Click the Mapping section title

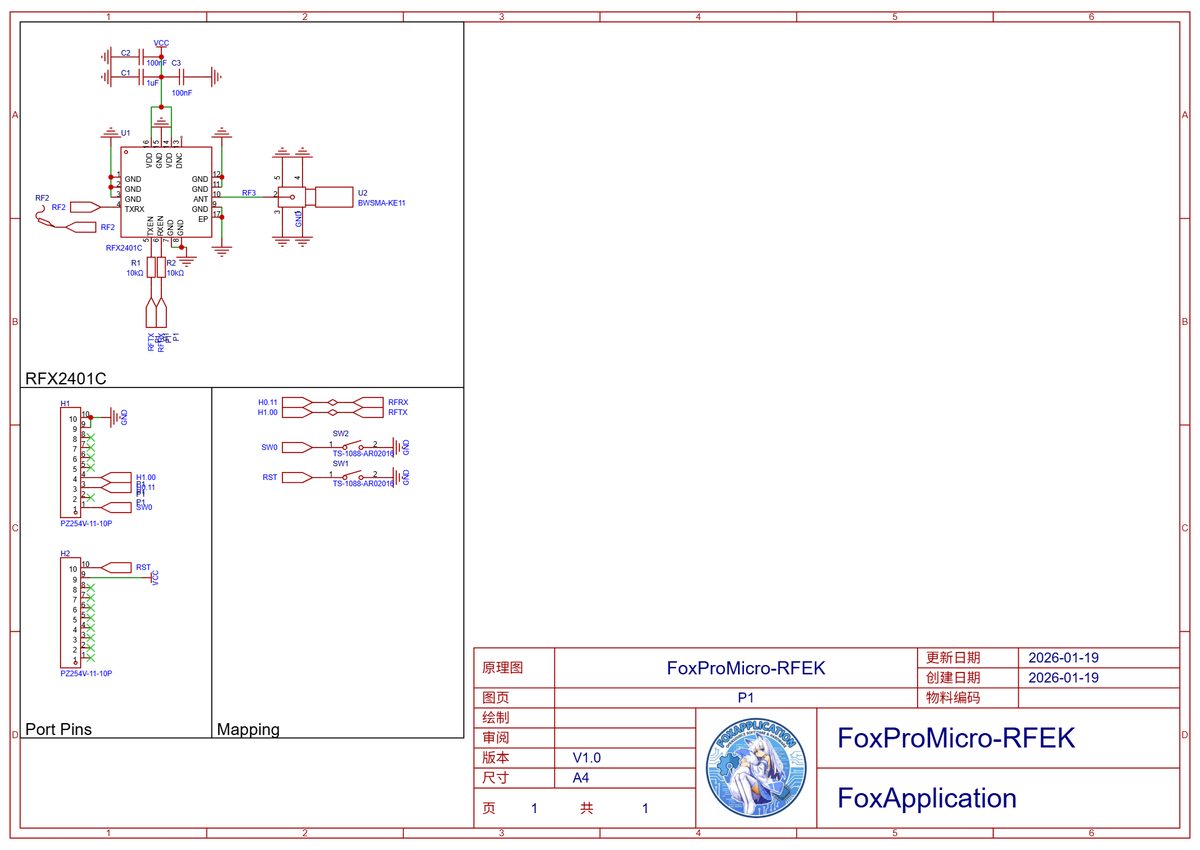[248, 730]
